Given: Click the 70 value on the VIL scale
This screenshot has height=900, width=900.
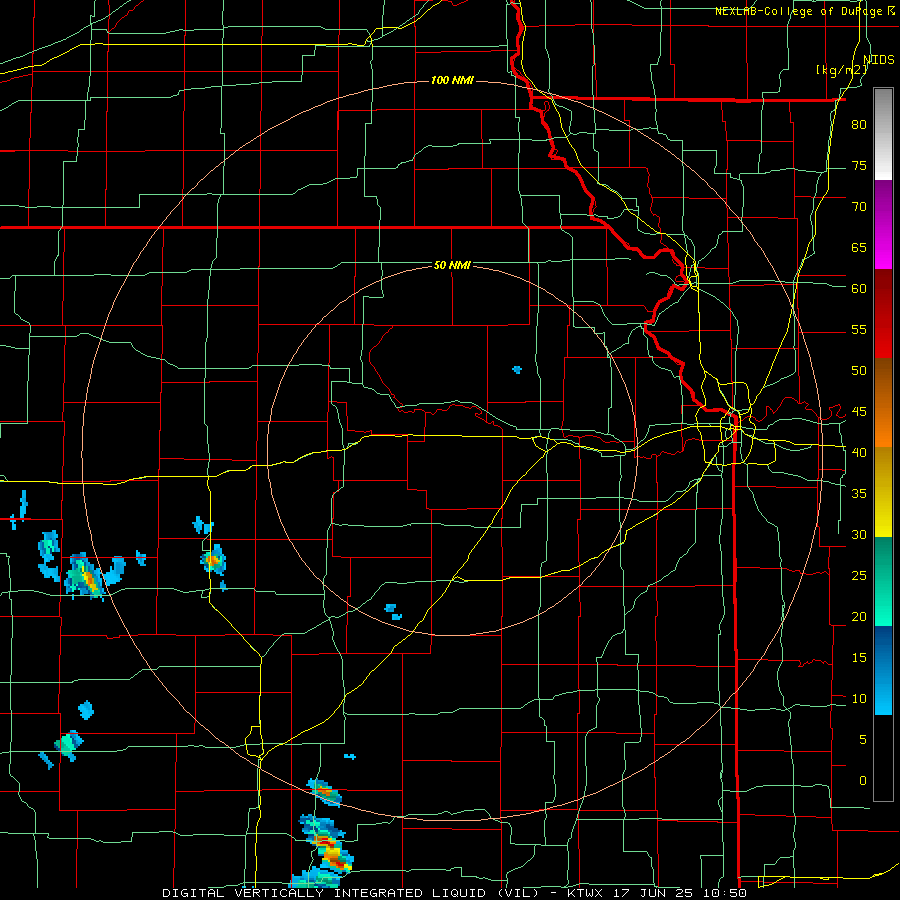Looking at the screenshot, I should click(859, 207).
